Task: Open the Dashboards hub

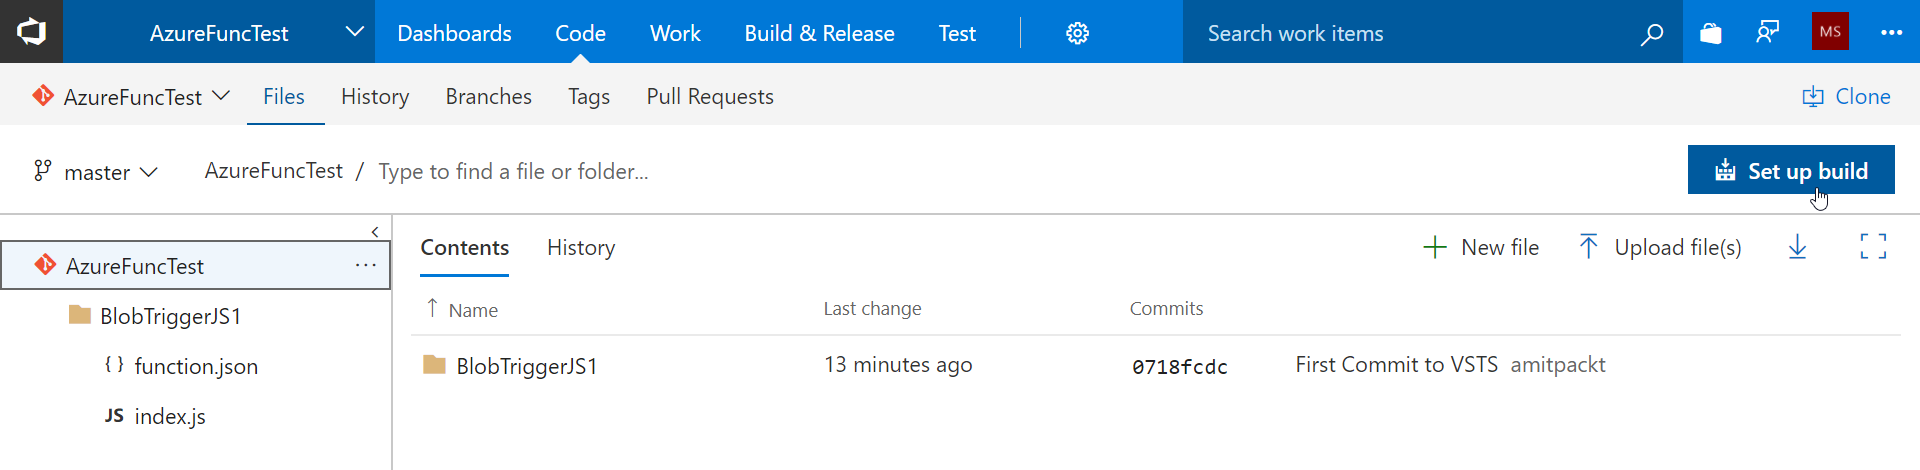Action: (454, 33)
